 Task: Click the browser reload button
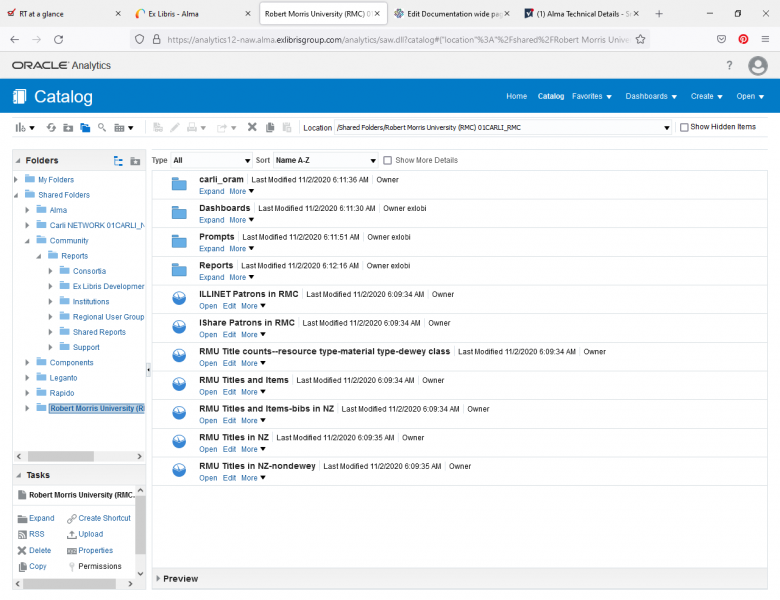(59, 39)
